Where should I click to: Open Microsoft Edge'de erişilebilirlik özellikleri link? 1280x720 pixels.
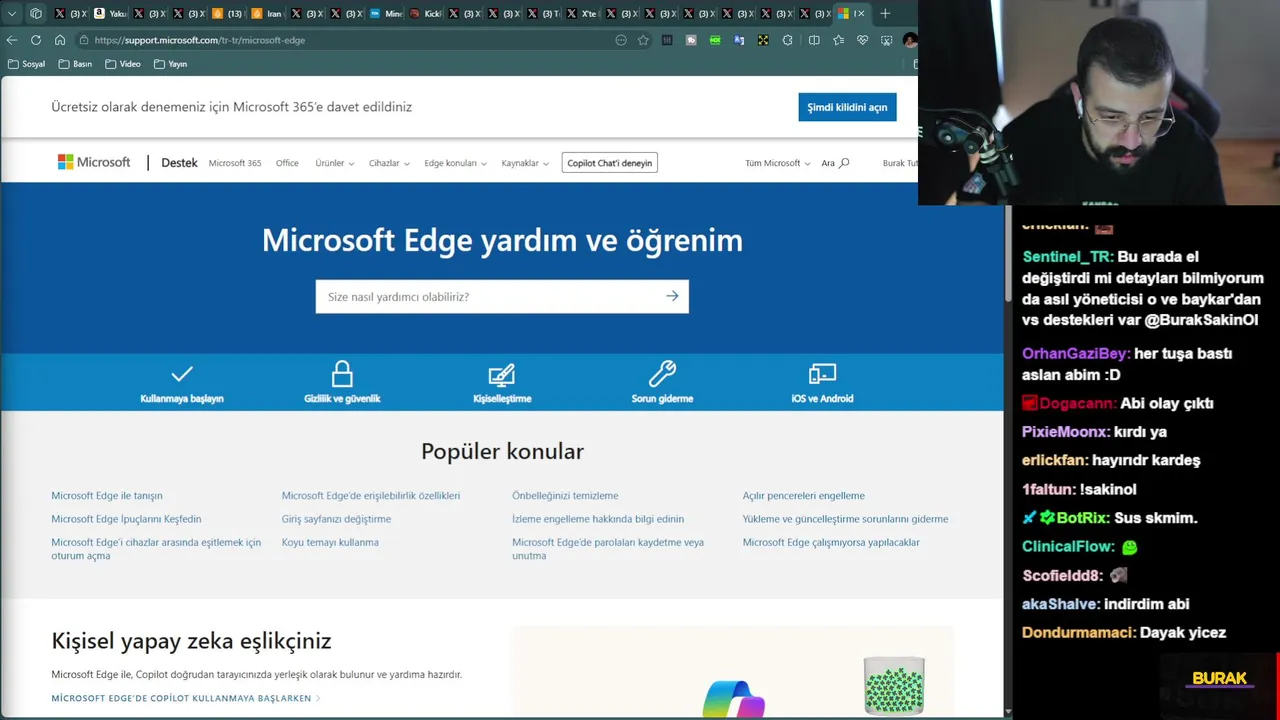[371, 495]
